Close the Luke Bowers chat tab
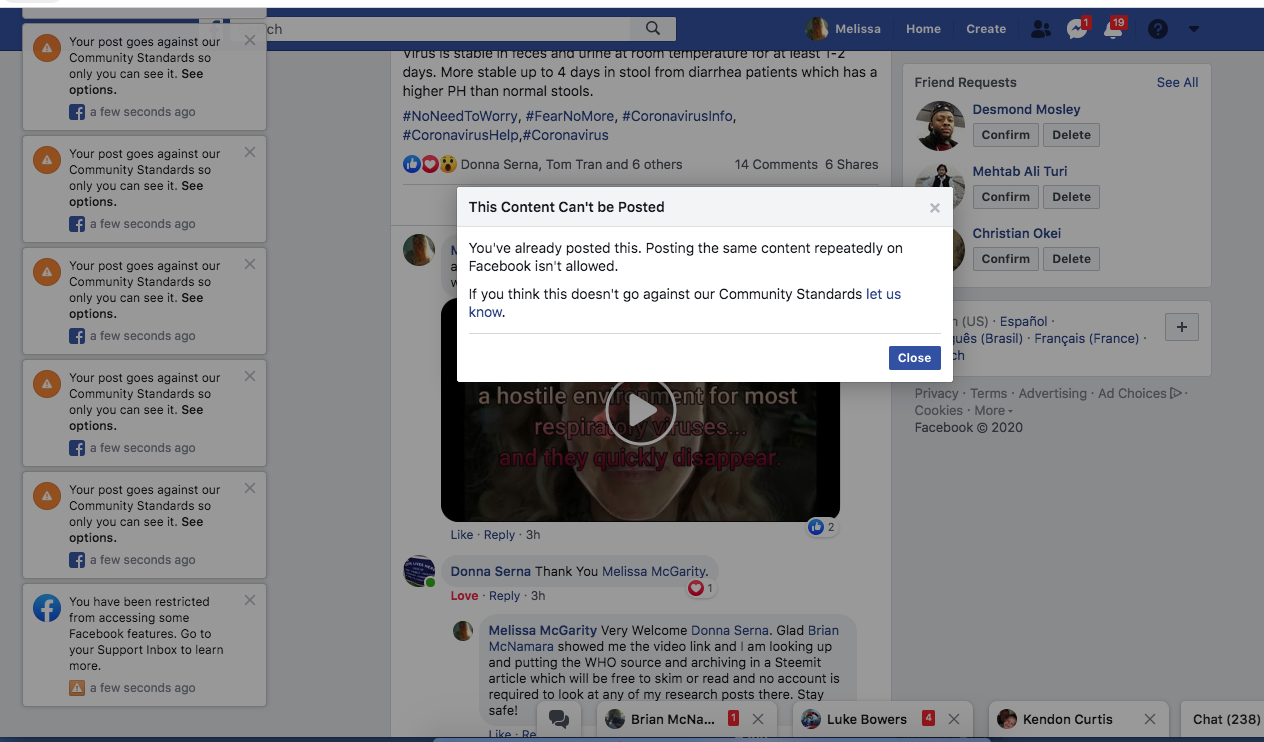 pyautogui.click(x=954, y=719)
